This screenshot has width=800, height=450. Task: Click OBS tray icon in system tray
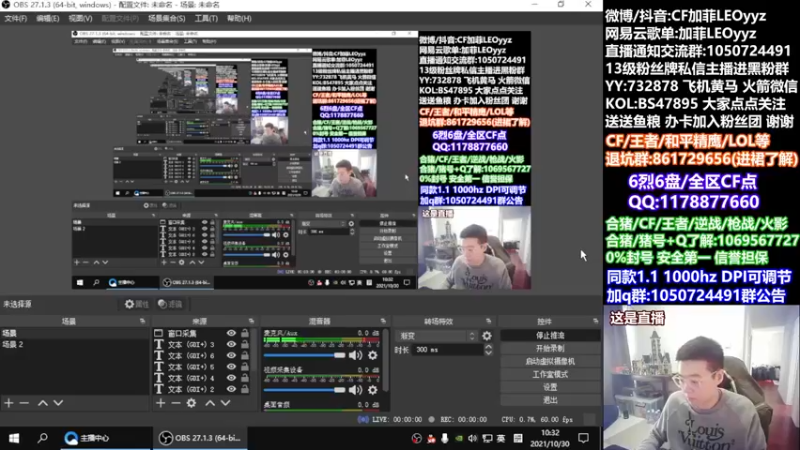click(x=417, y=438)
